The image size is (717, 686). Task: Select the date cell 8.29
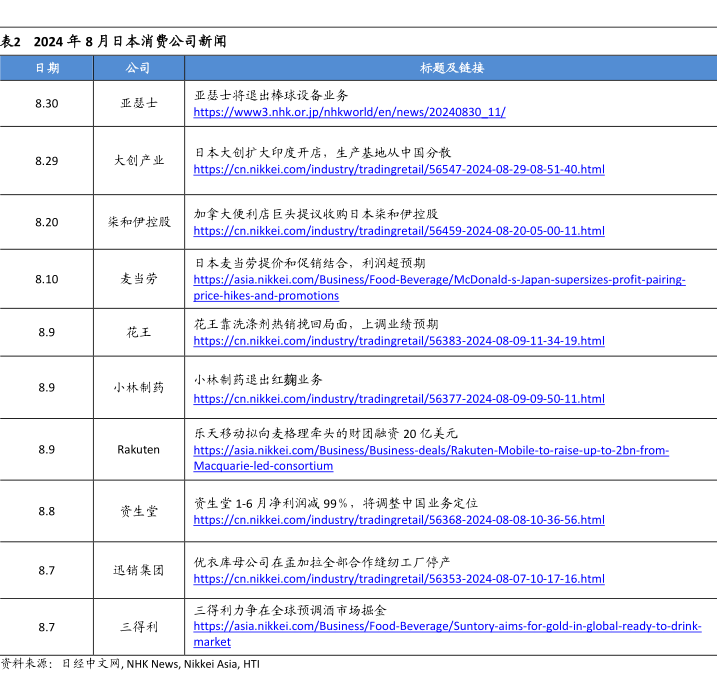click(47, 161)
